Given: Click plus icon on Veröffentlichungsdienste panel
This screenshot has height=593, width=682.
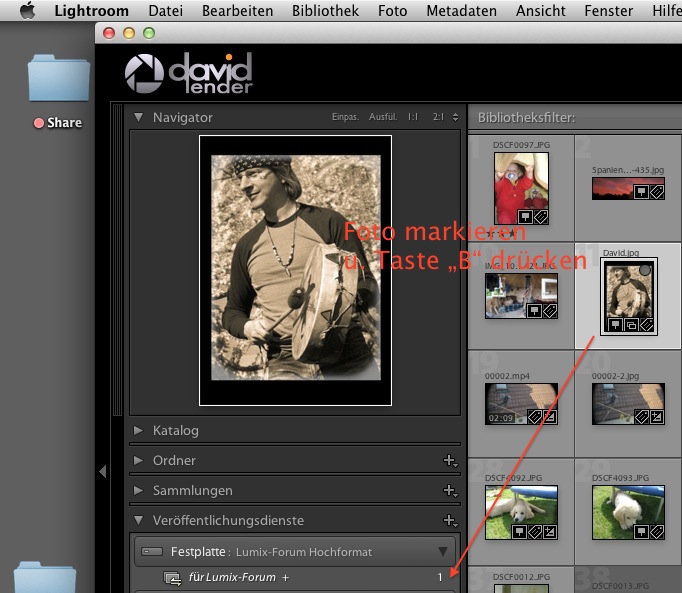Looking at the screenshot, I should click(449, 521).
